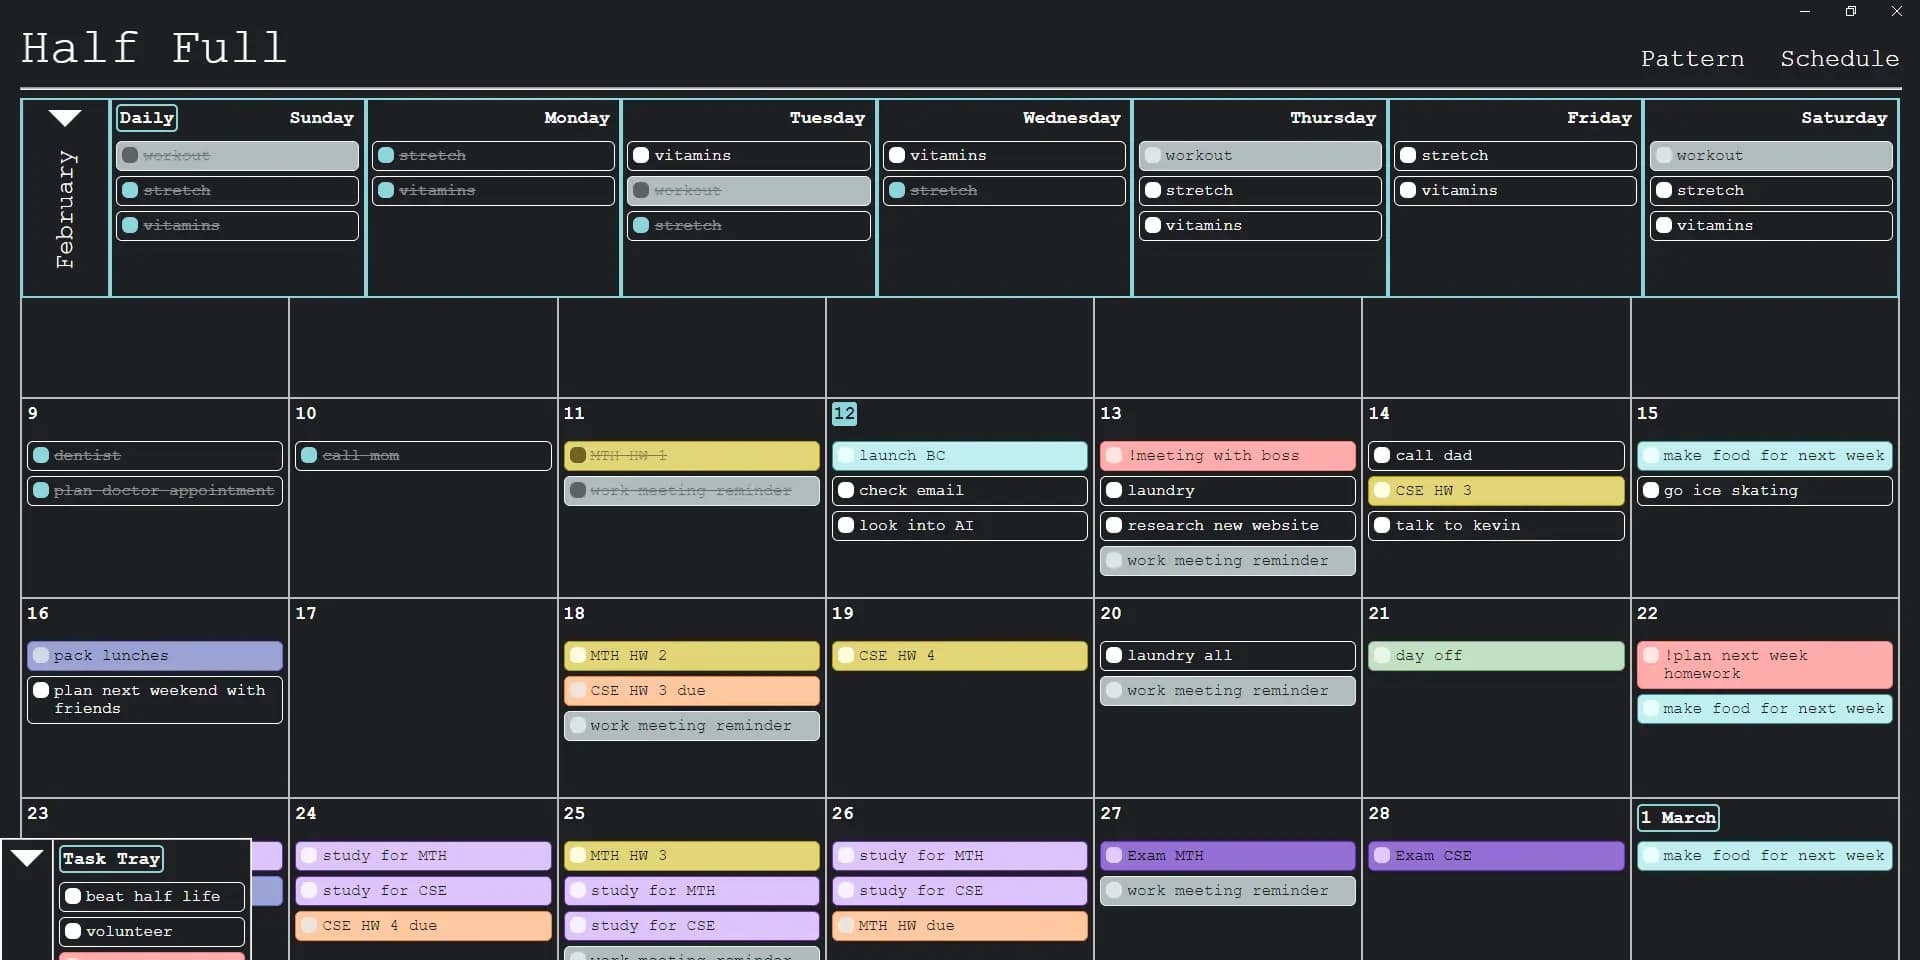Open the Pattern view

tap(1692, 59)
